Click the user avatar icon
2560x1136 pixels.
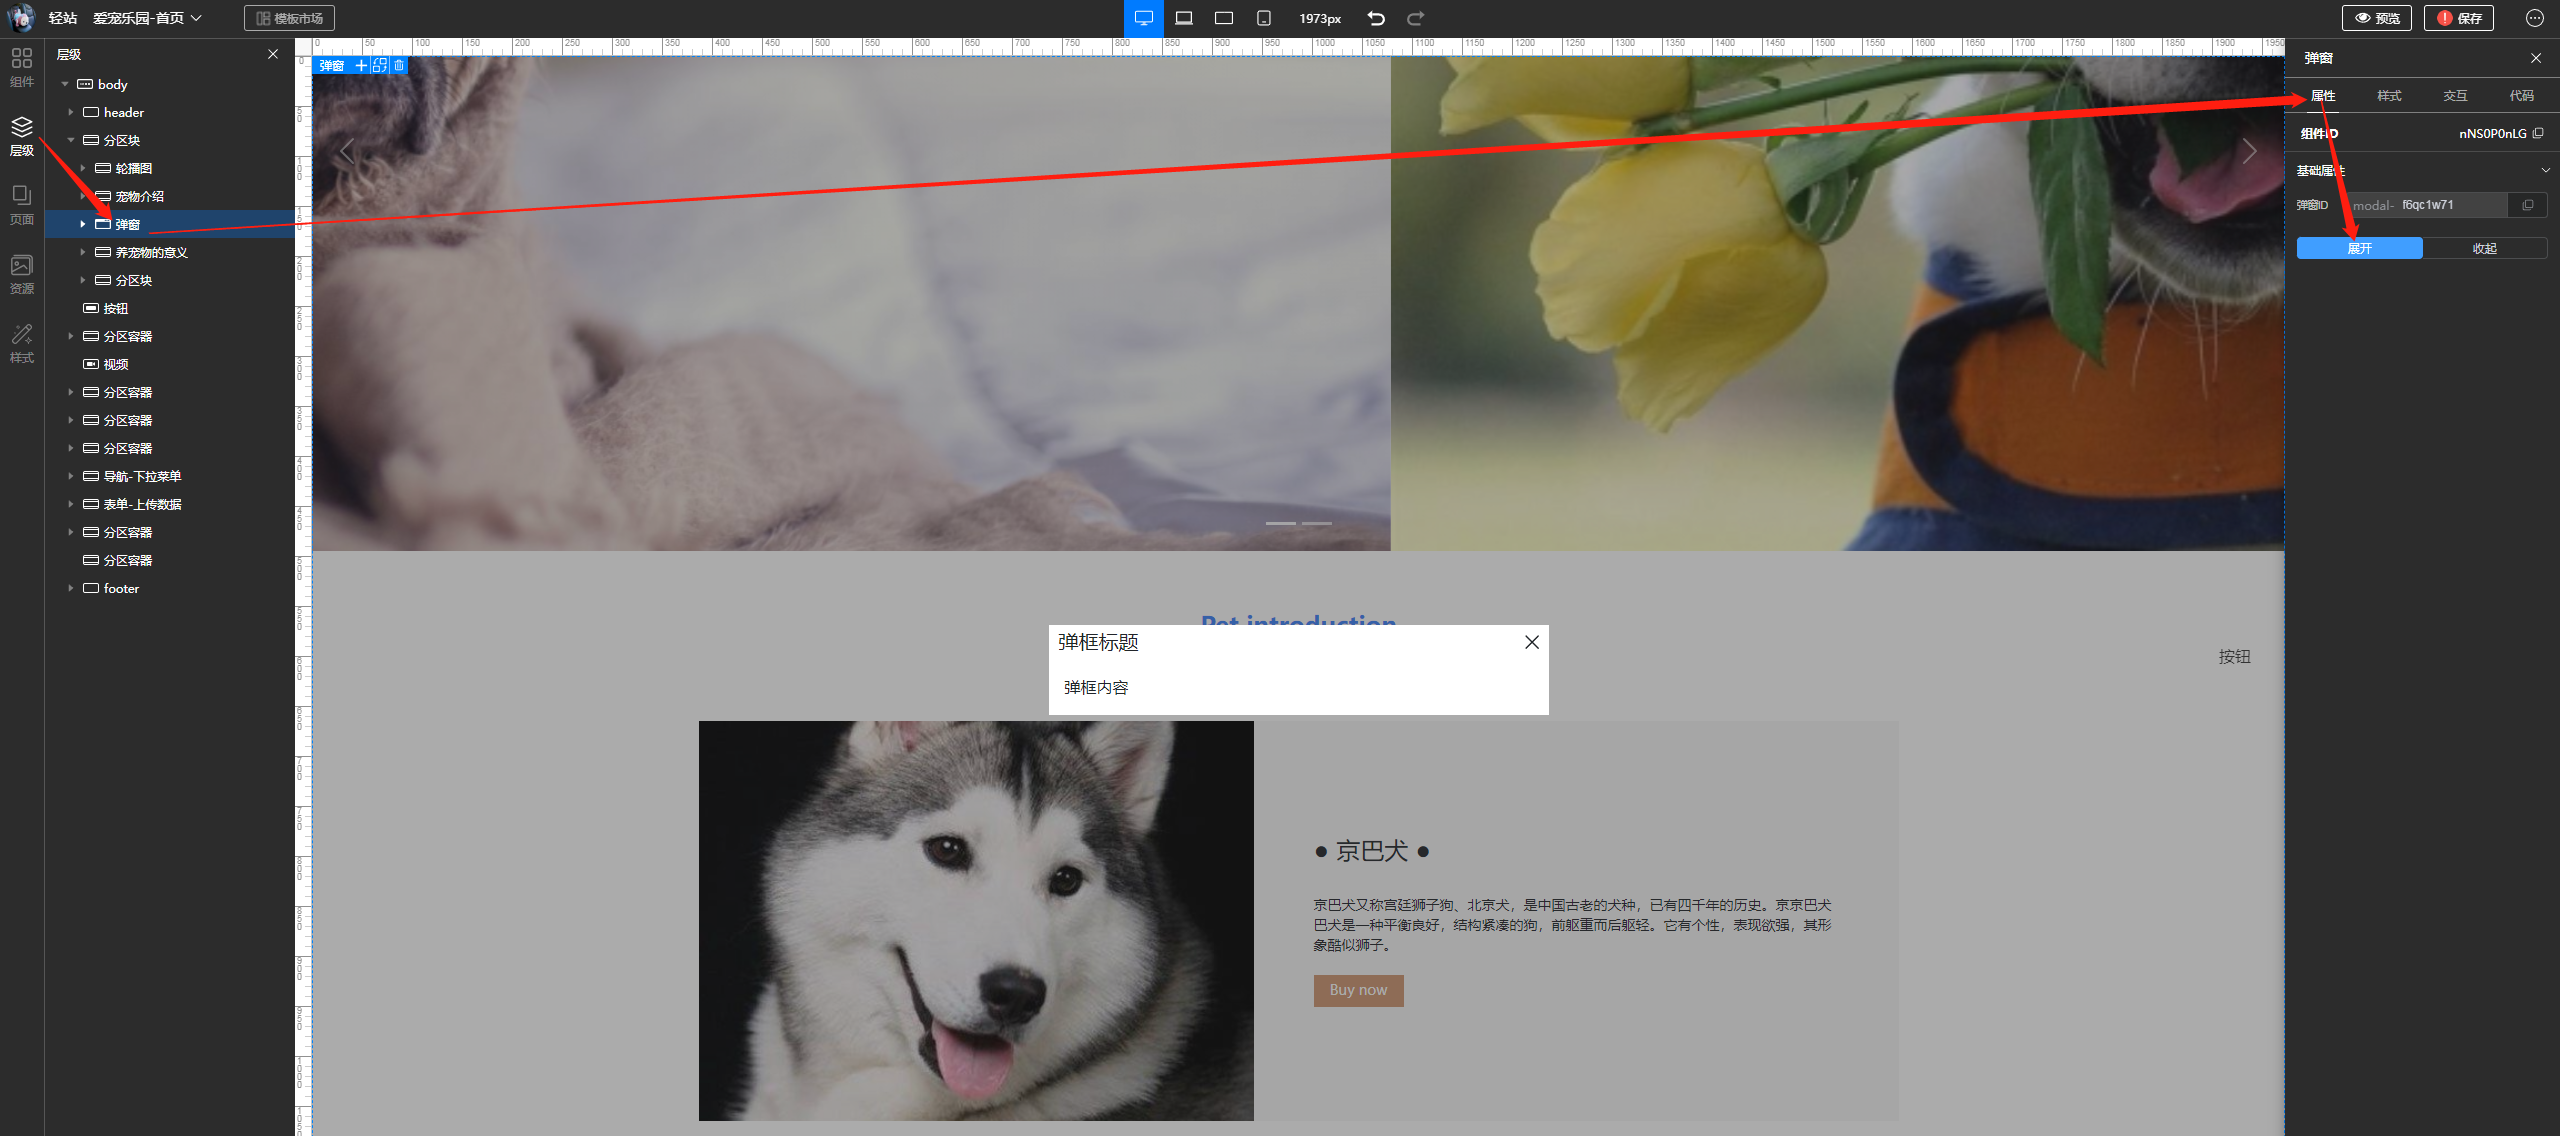(21, 18)
